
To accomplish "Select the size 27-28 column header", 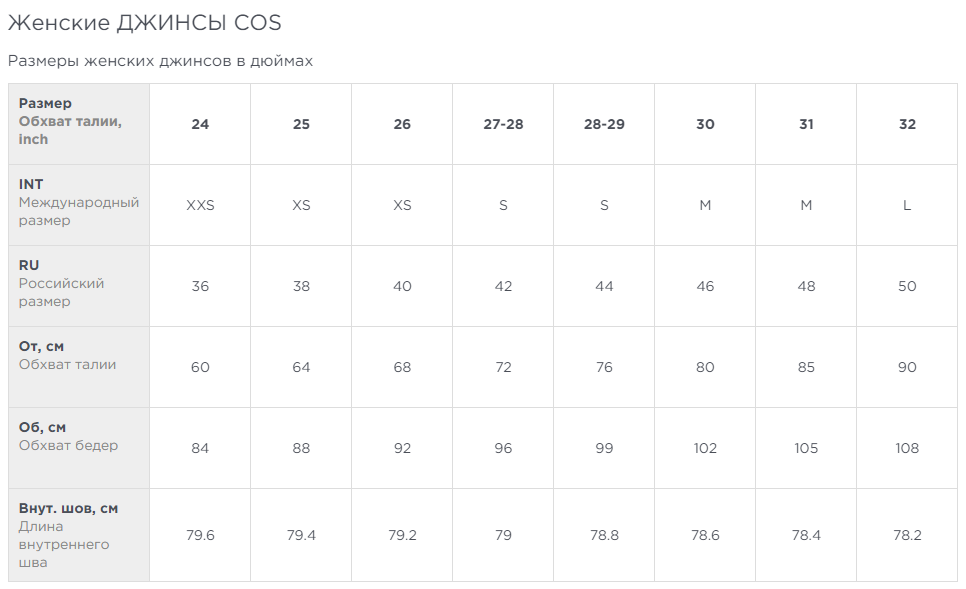I will pos(503,124).
